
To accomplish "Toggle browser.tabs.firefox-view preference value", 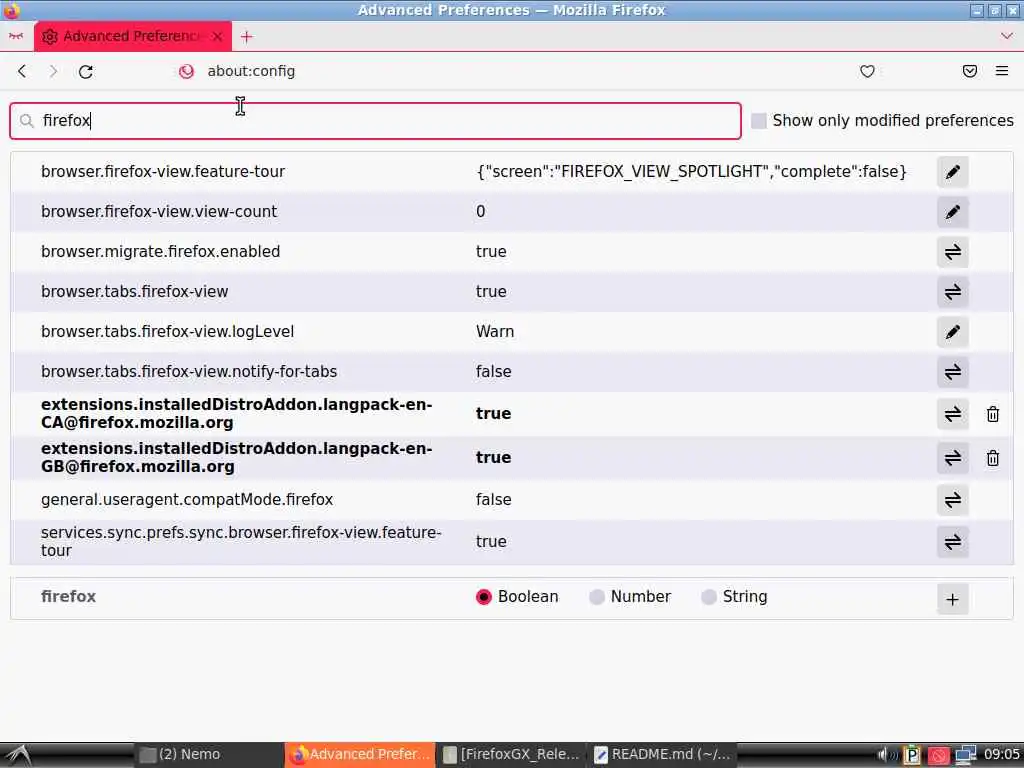I will coord(952,292).
